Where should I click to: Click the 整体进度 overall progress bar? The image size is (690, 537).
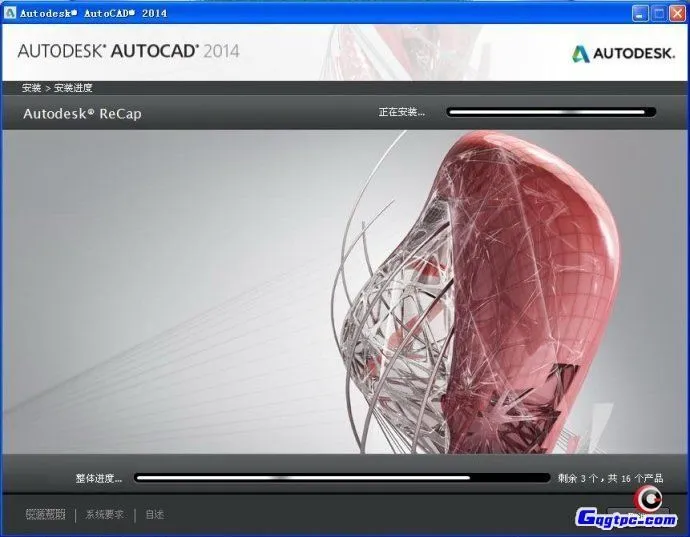pos(342,478)
